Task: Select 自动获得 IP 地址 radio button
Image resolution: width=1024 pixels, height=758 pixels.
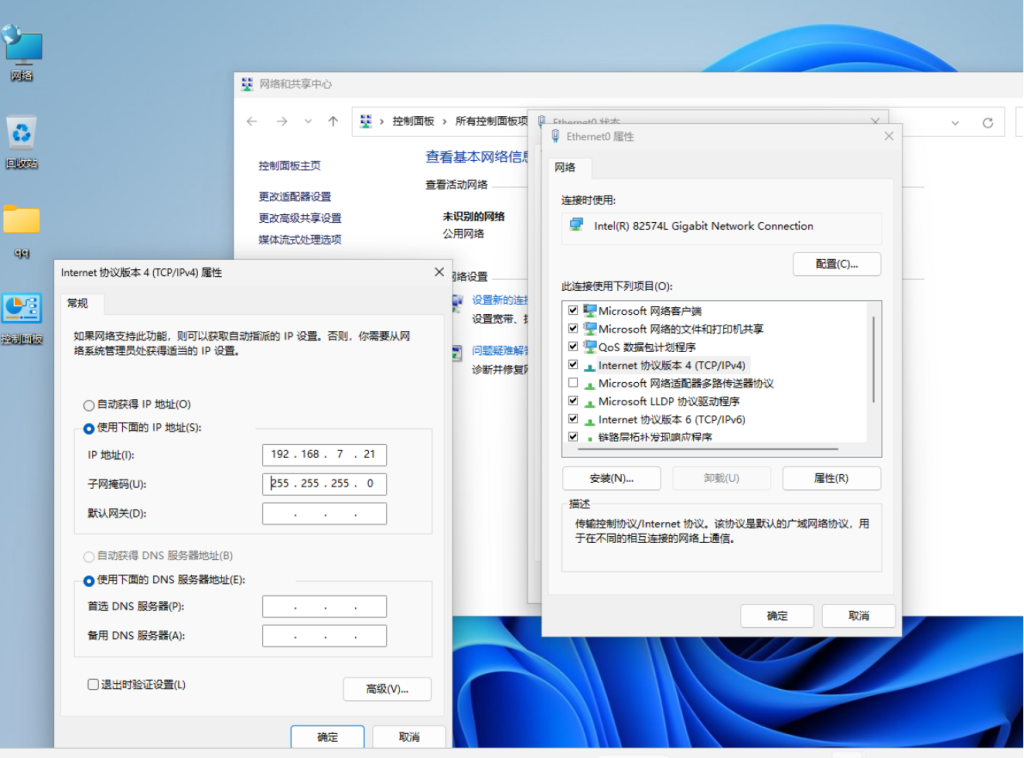Action: click(89, 405)
